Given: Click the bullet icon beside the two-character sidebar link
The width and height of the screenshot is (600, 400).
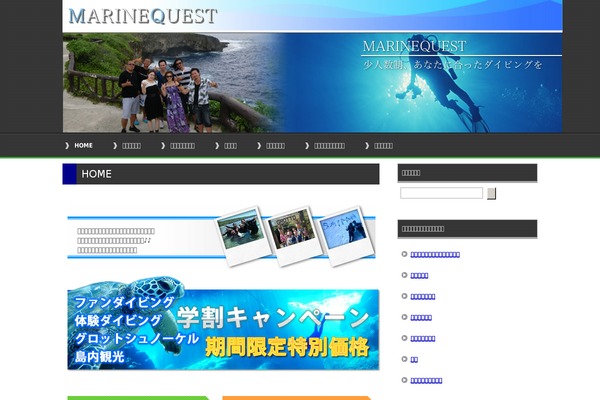Looking at the screenshot, I should 404,359.
